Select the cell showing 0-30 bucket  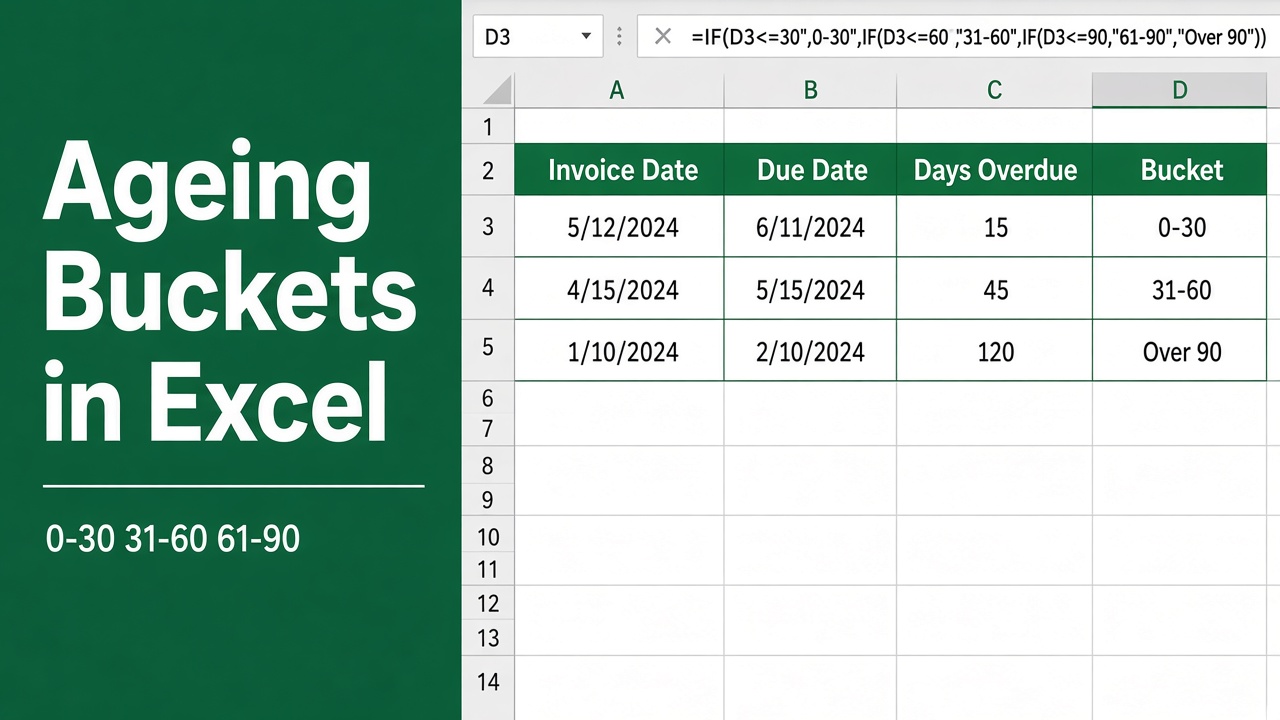click(1180, 227)
